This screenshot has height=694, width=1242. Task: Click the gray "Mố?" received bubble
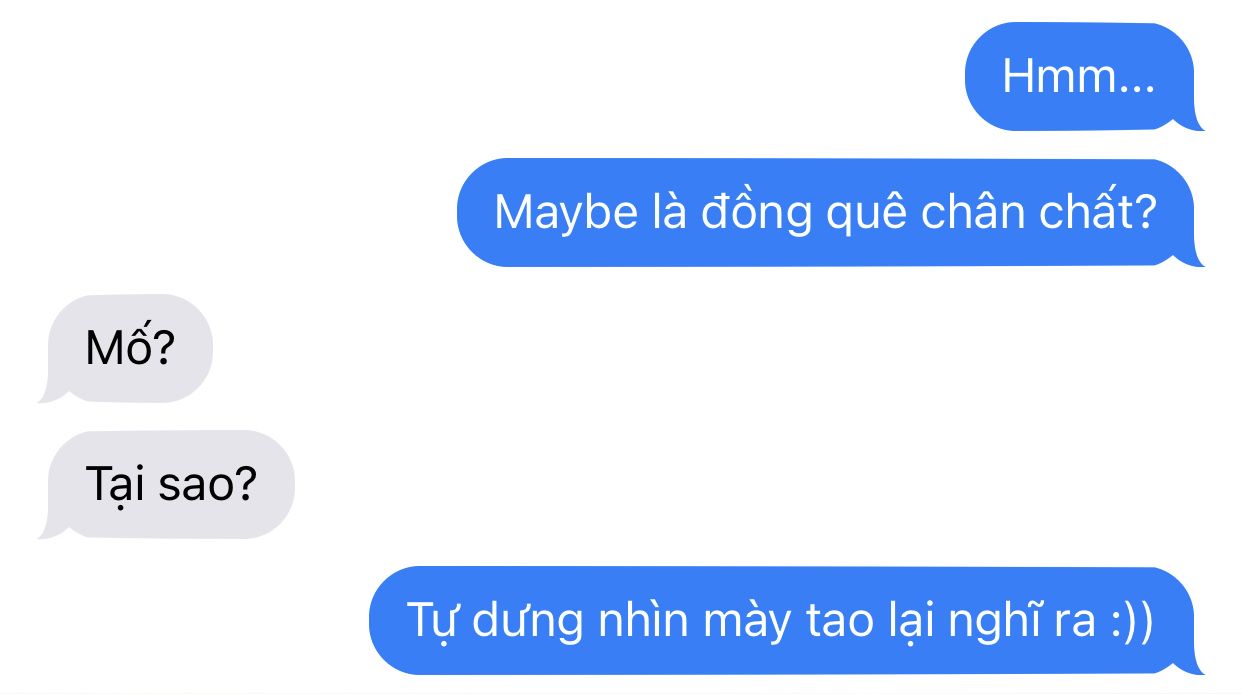[127, 348]
